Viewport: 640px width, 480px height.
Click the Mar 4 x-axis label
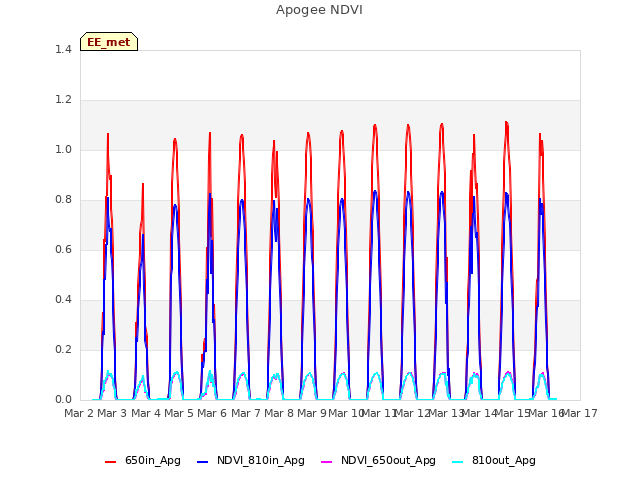click(x=146, y=413)
